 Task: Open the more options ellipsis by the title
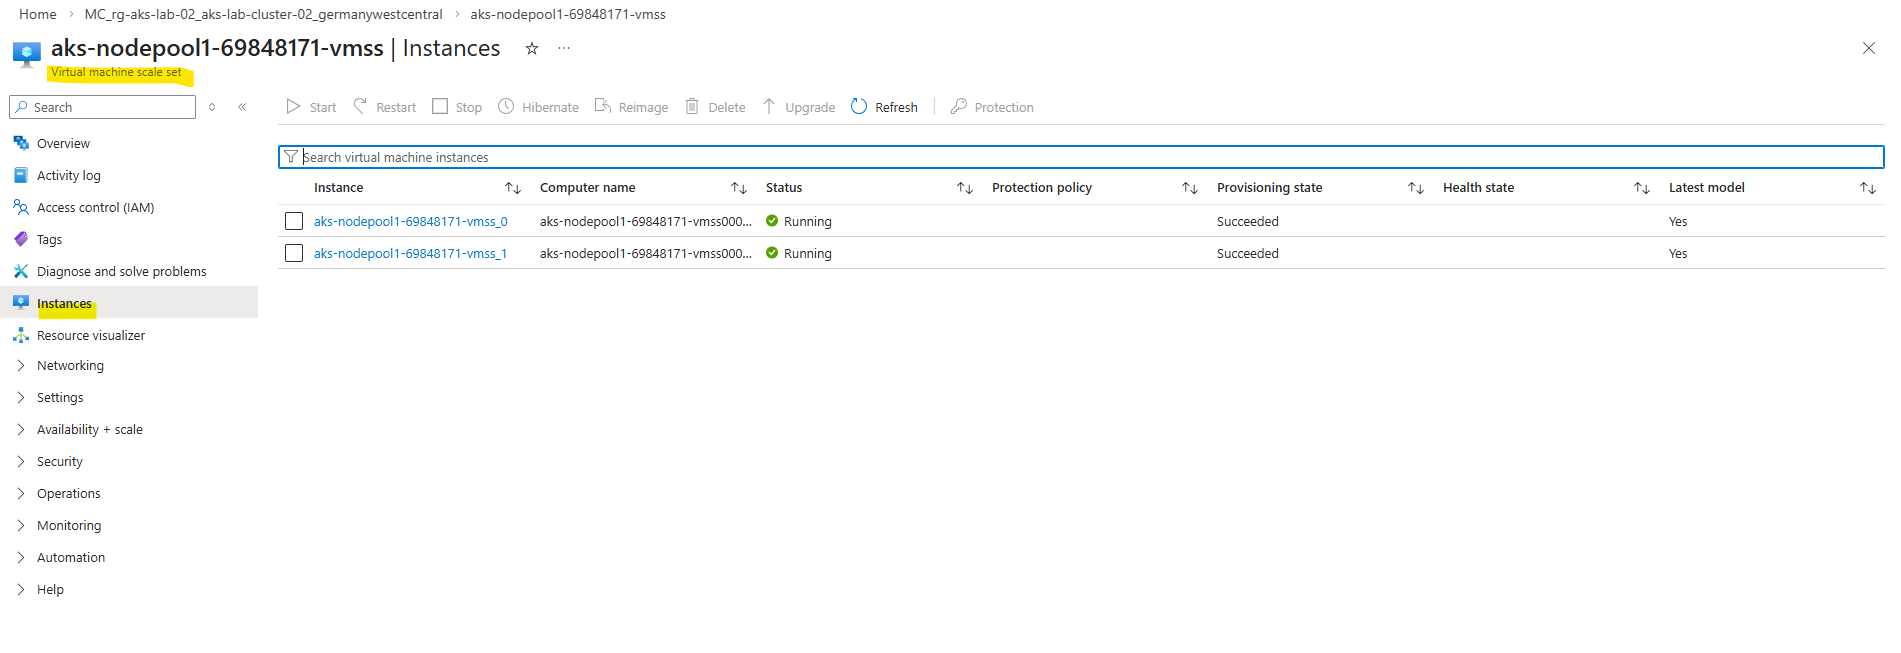pyautogui.click(x=564, y=48)
